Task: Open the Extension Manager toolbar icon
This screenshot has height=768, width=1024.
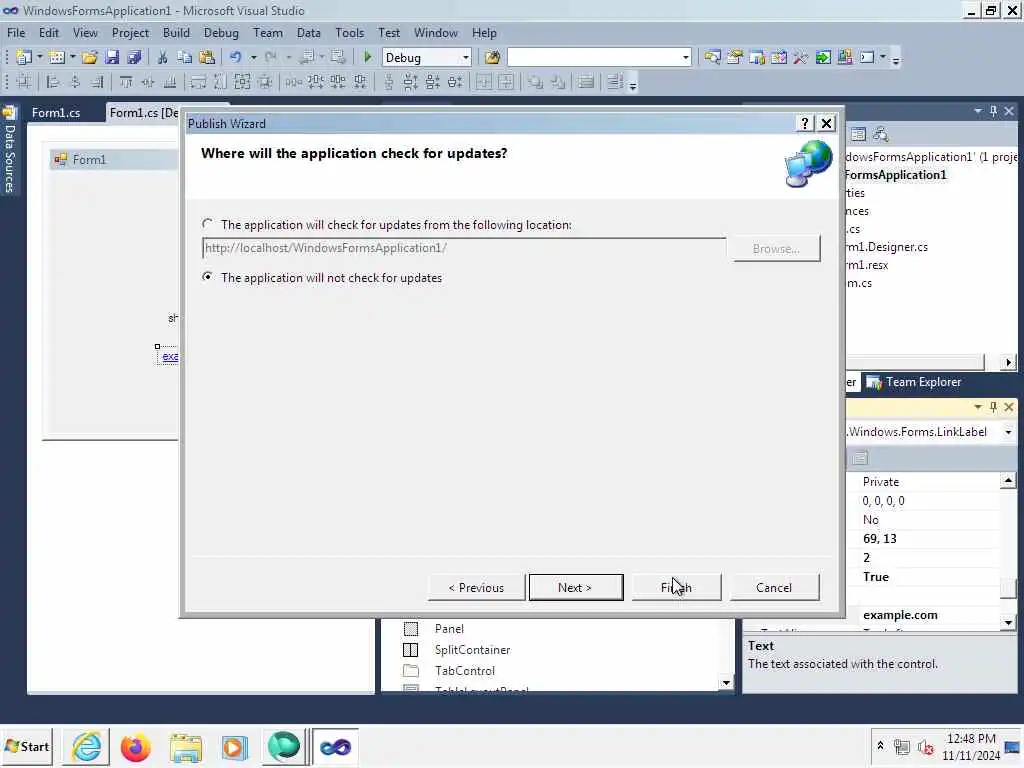Action: tap(845, 57)
